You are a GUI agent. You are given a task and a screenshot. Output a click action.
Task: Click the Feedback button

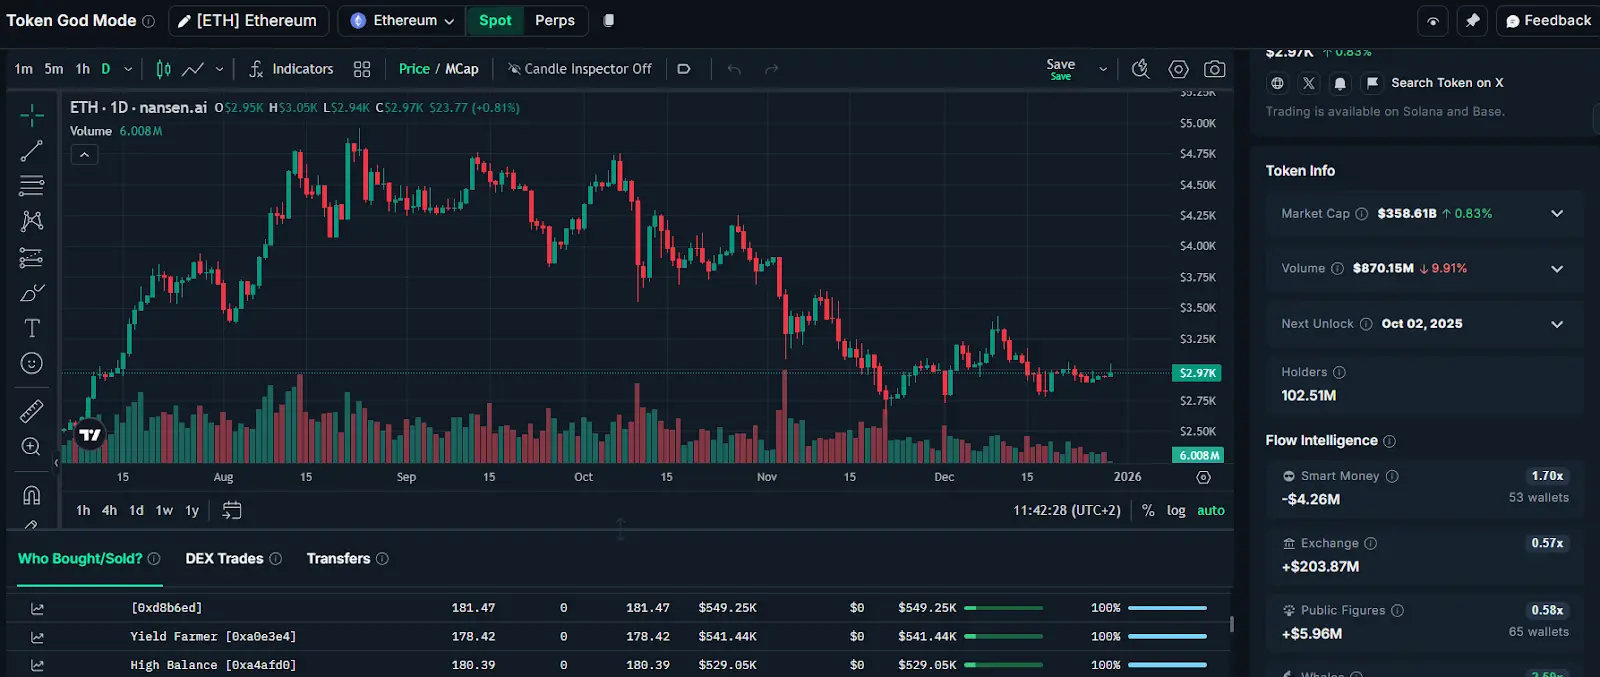click(x=1548, y=20)
